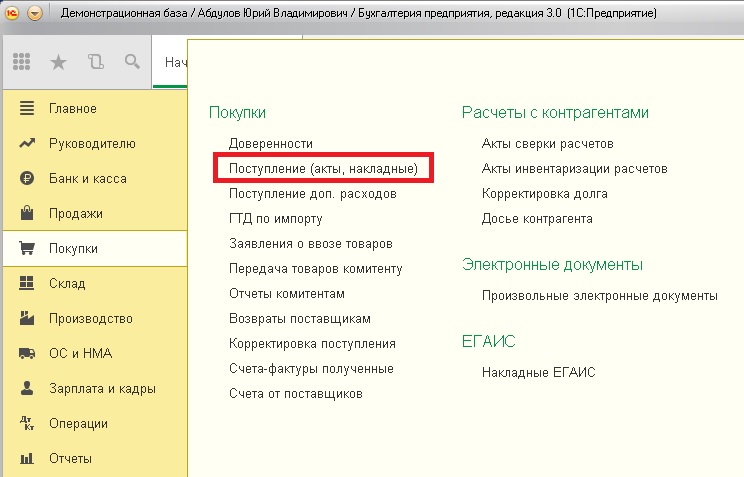Open Счета-фактуры полученные
The width and height of the screenshot is (744, 477).
tap(311, 369)
